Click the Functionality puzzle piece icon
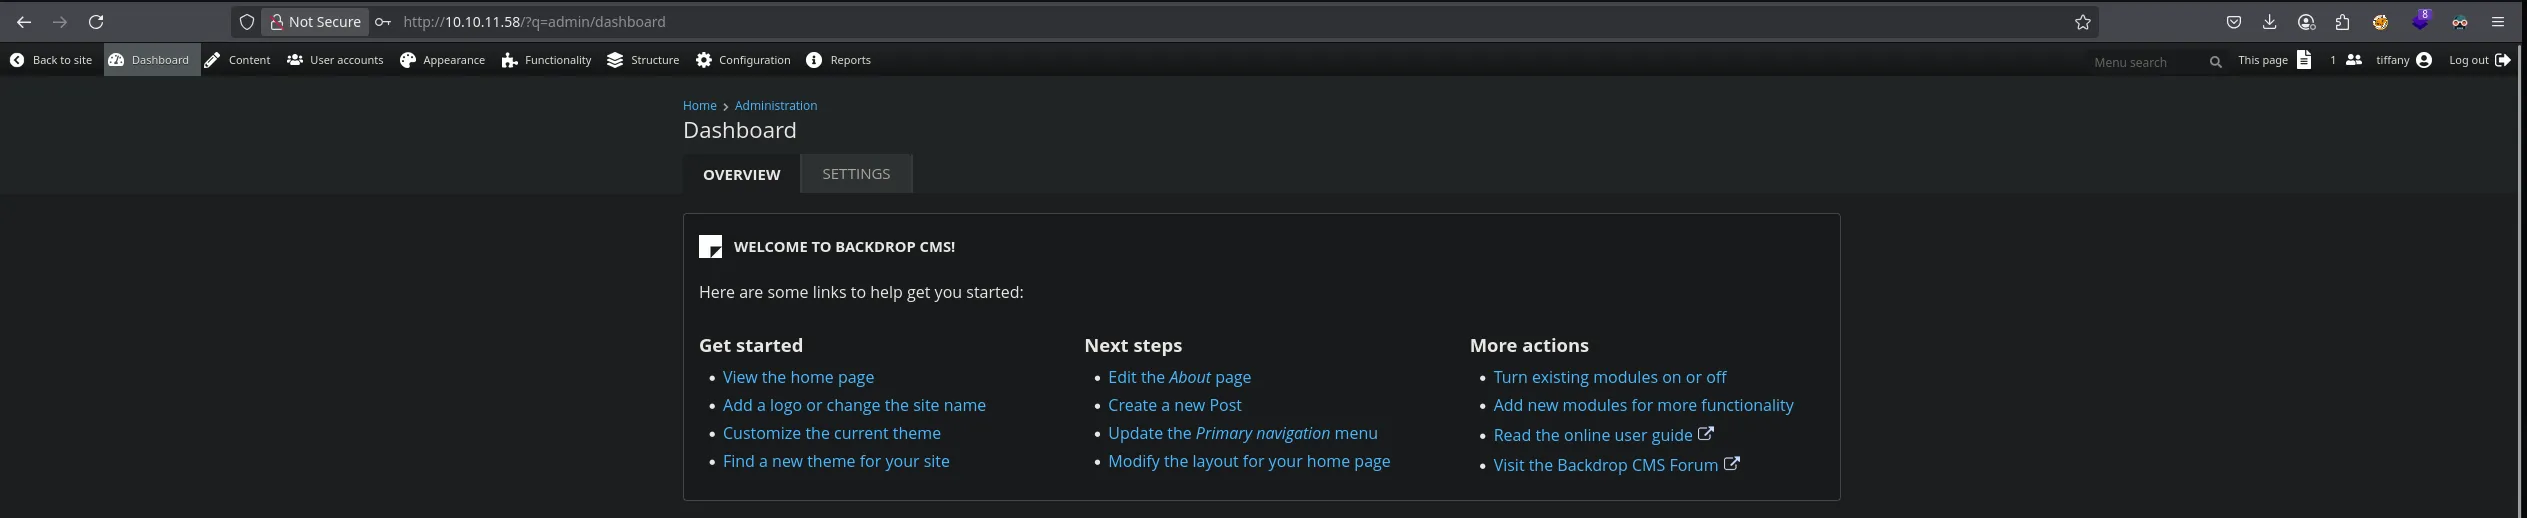This screenshot has height=518, width=2527. coord(509,60)
